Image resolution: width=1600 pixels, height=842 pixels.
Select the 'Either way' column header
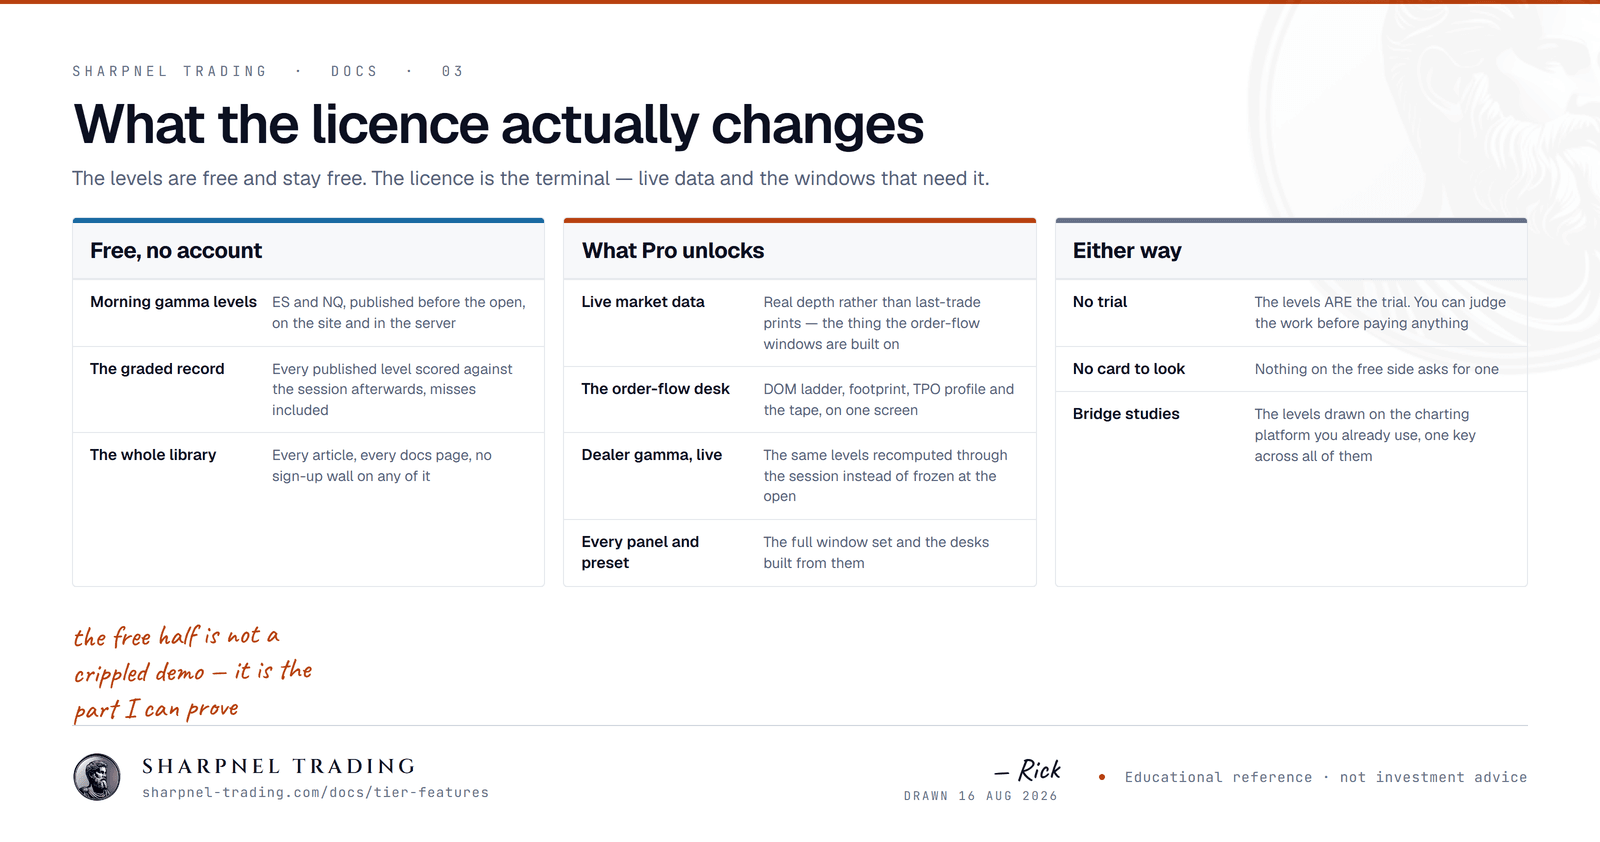(x=1291, y=251)
